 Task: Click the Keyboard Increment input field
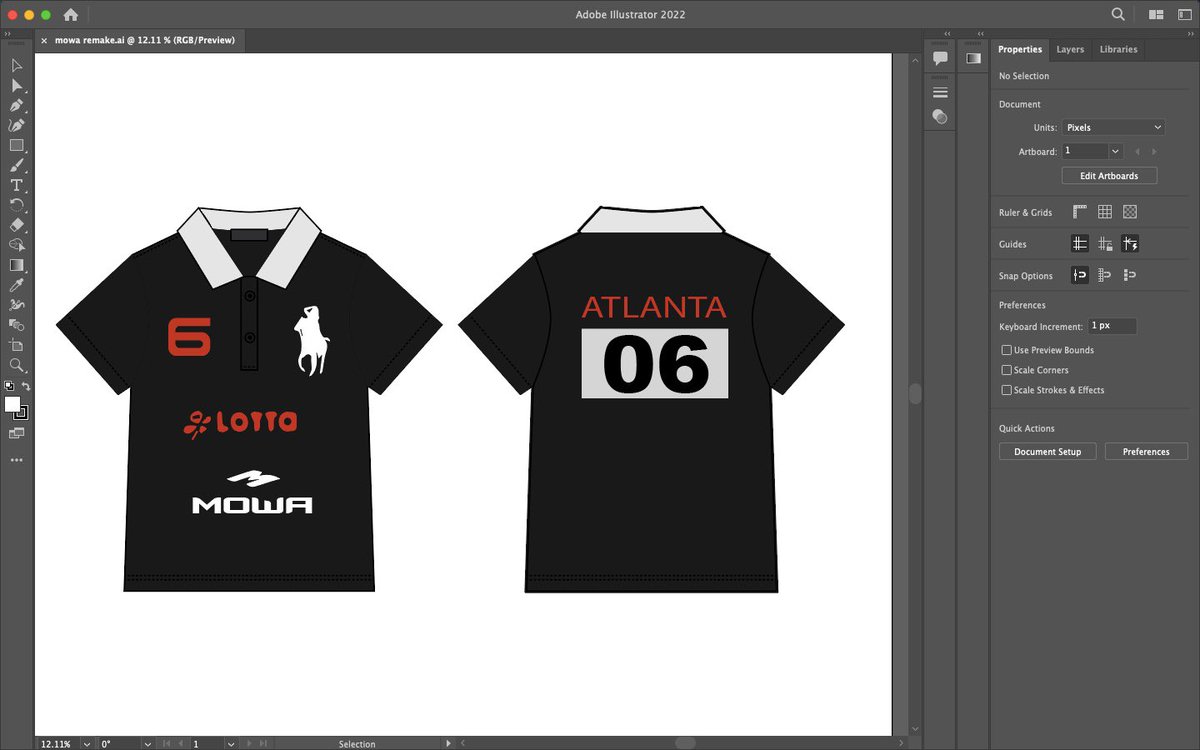coord(1113,326)
